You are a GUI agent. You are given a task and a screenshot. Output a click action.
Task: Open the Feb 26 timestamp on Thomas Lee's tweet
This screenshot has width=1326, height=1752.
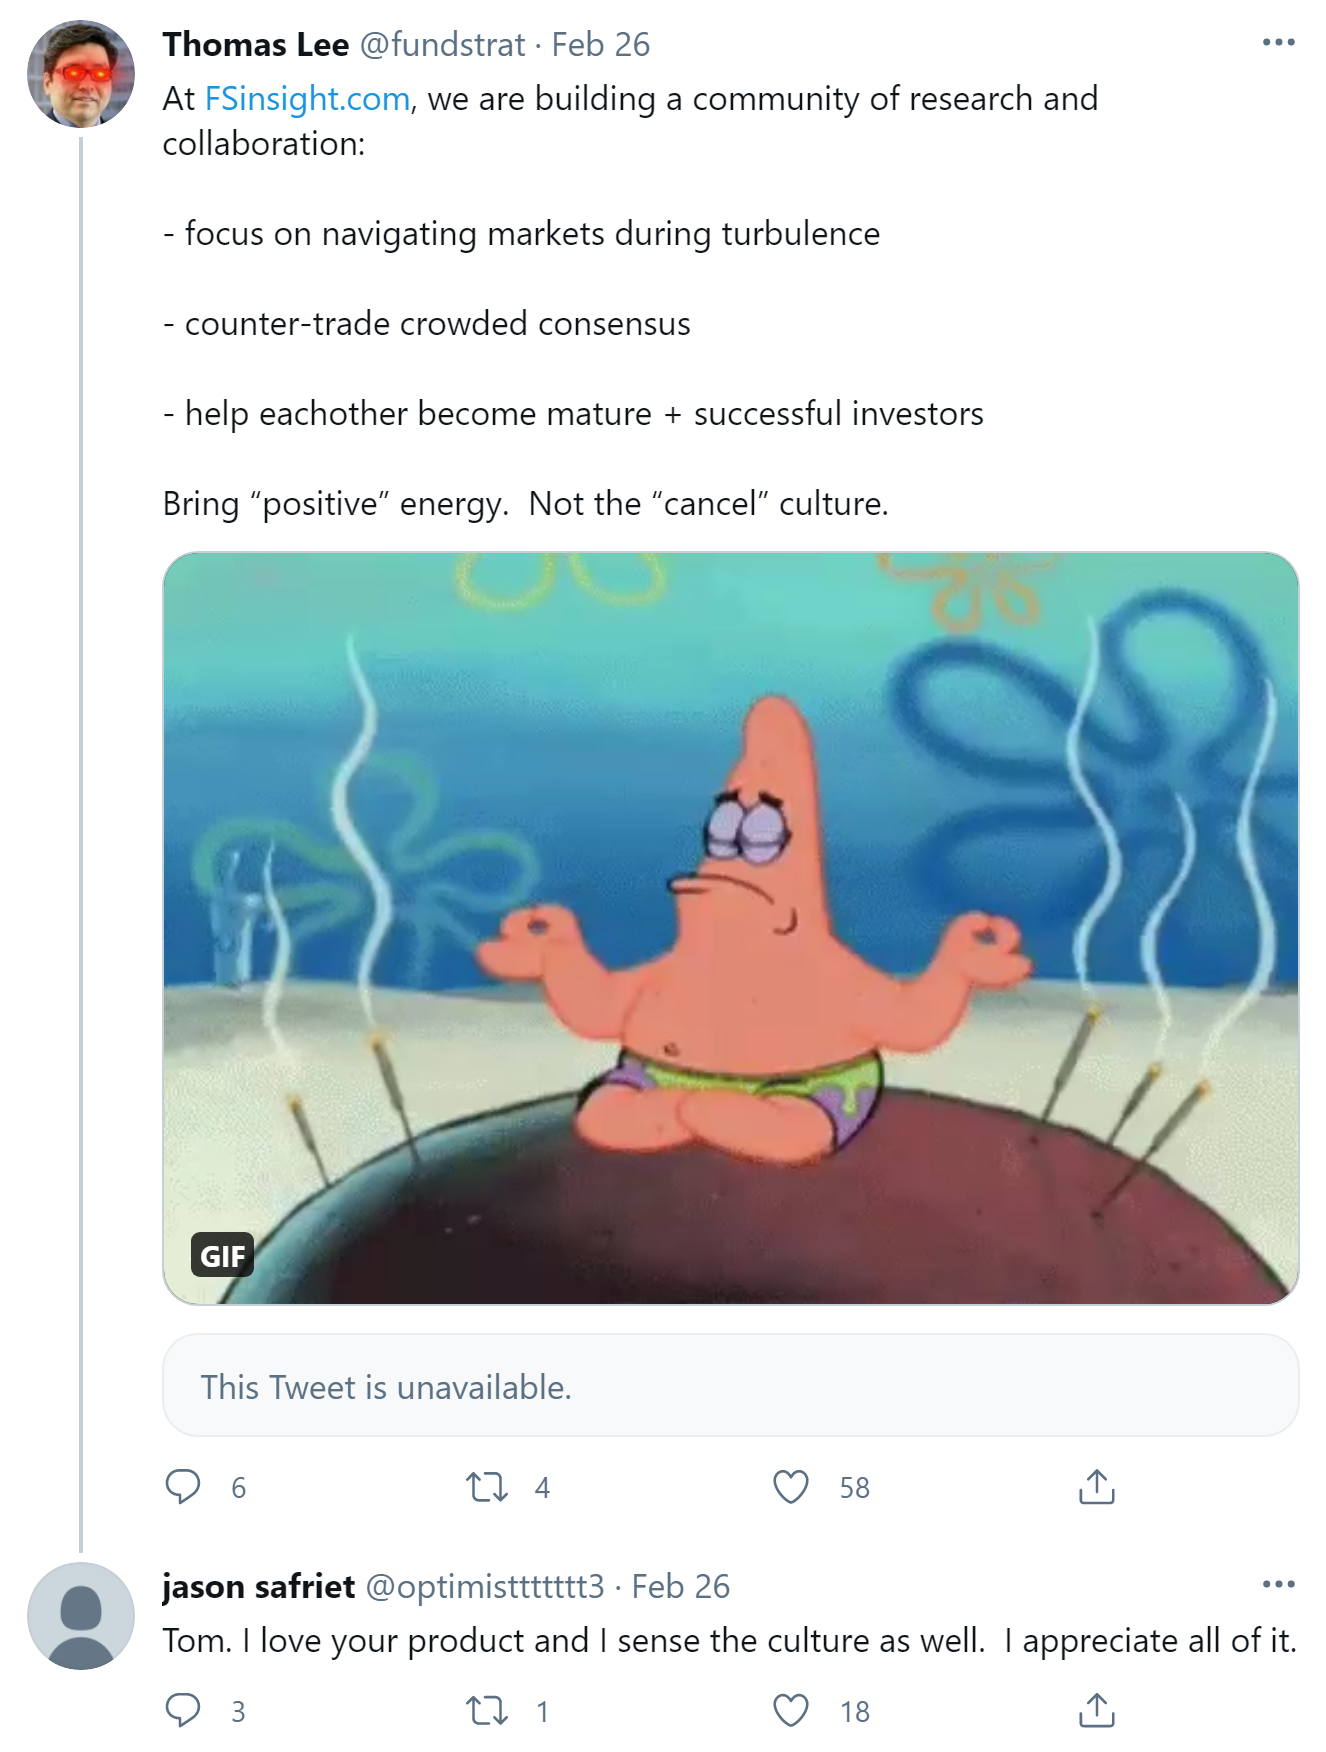[x=601, y=45]
